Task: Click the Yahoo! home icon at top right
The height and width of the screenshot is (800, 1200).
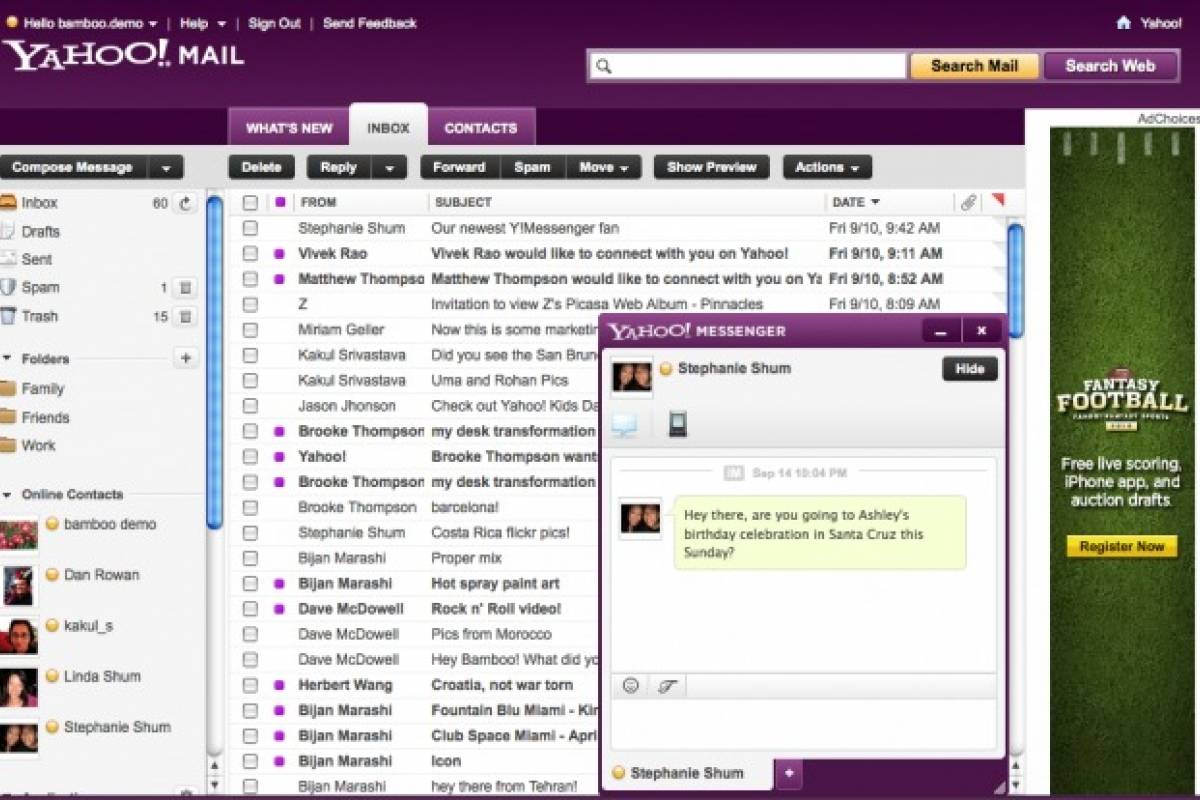Action: tap(1124, 22)
